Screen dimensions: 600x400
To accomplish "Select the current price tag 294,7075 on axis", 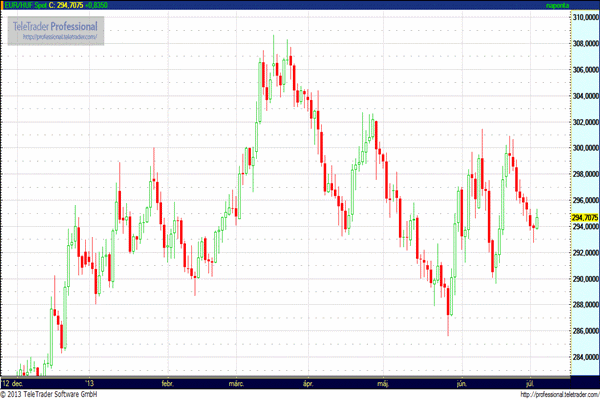I will pos(584,217).
